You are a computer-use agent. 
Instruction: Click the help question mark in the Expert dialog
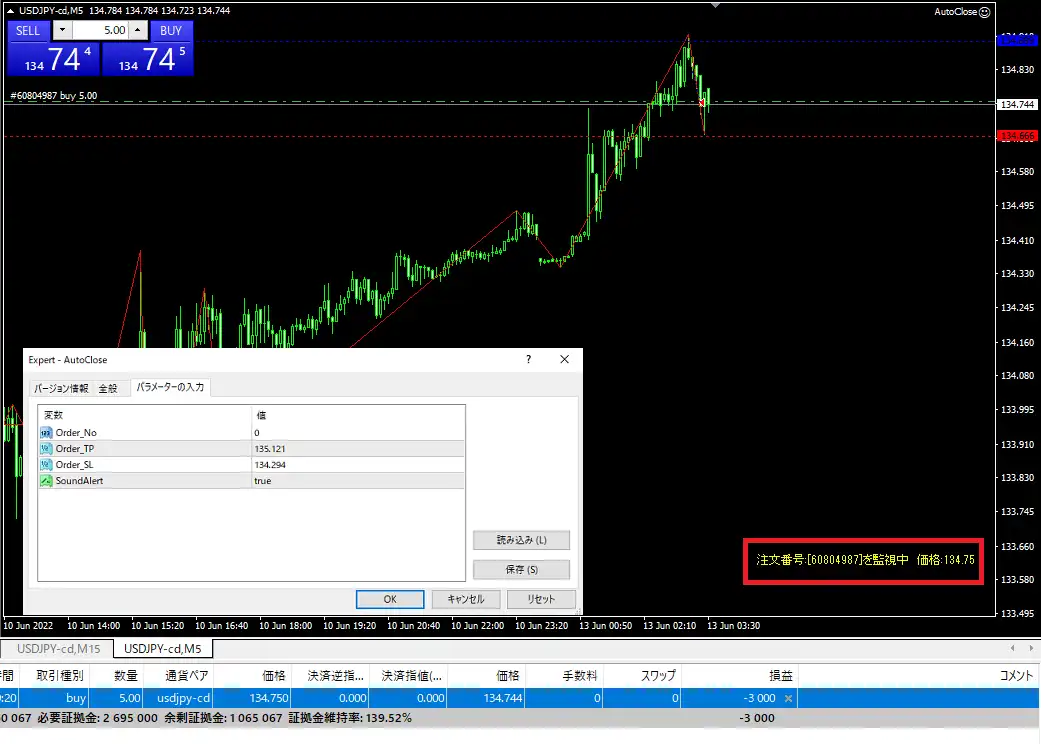[x=528, y=360]
